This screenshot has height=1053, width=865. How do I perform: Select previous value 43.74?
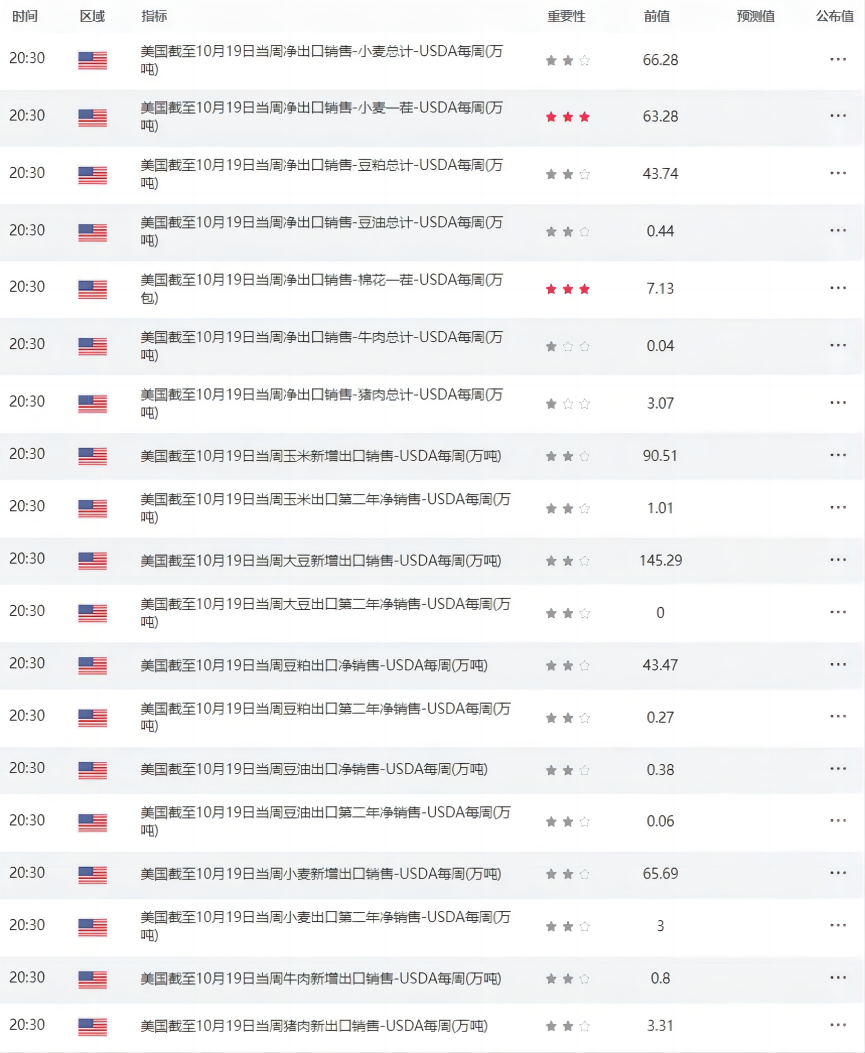[x=660, y=173]
